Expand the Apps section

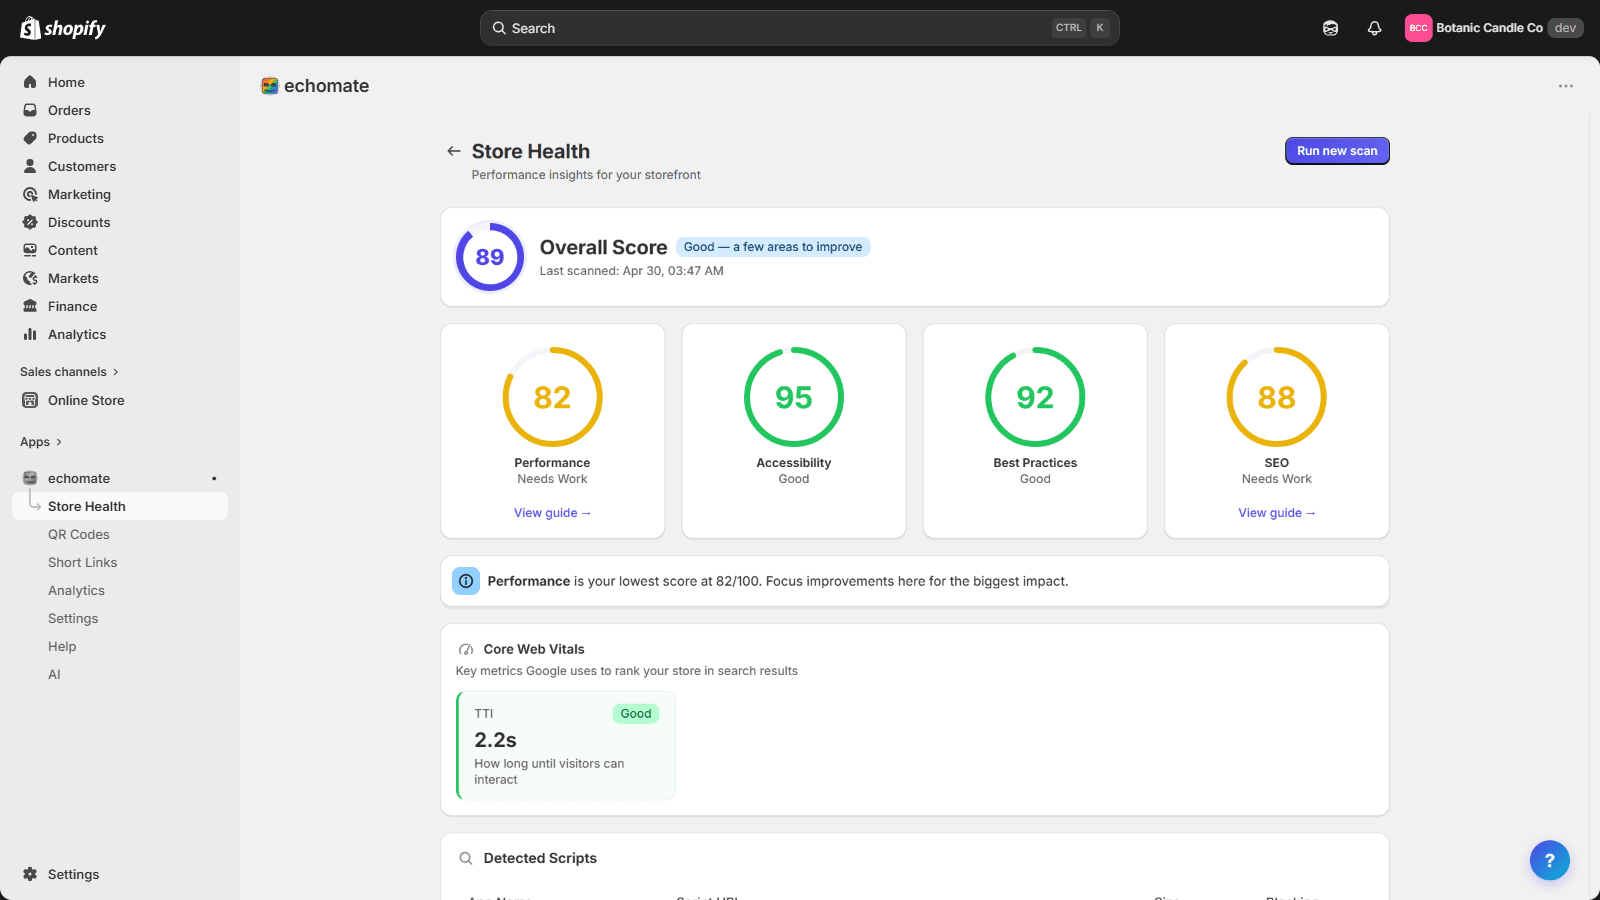pos(41,442)
